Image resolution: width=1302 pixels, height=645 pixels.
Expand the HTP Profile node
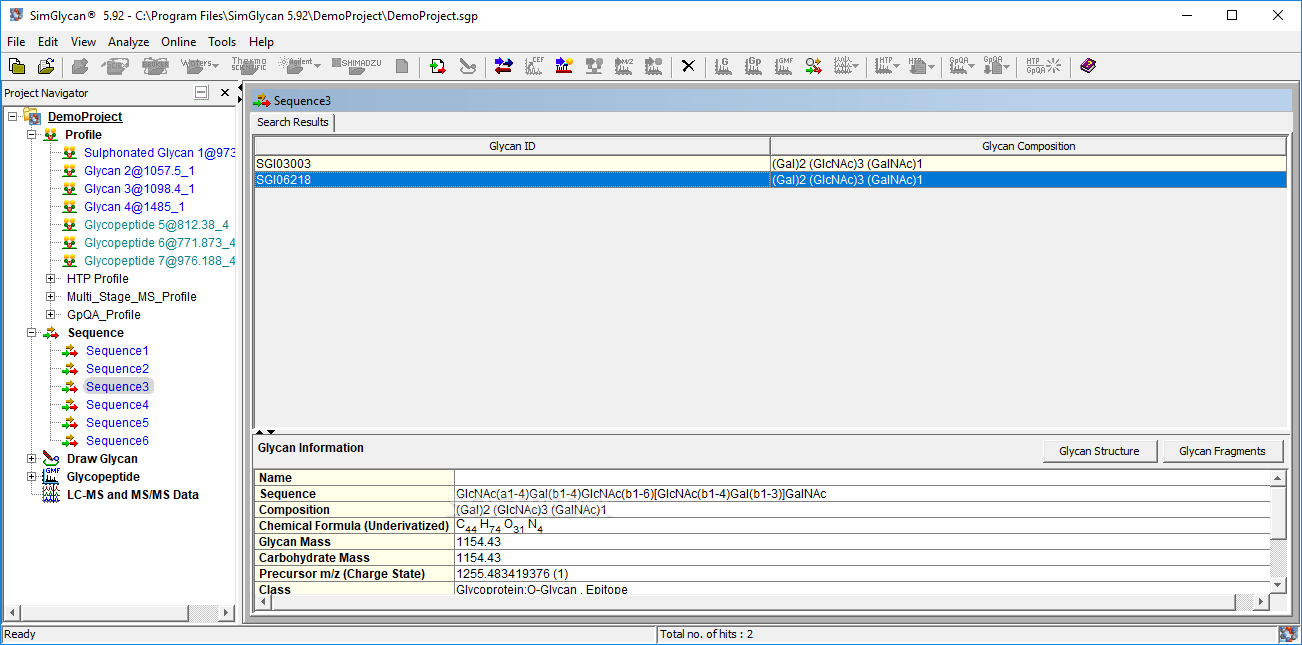click(x=51, y=279)
